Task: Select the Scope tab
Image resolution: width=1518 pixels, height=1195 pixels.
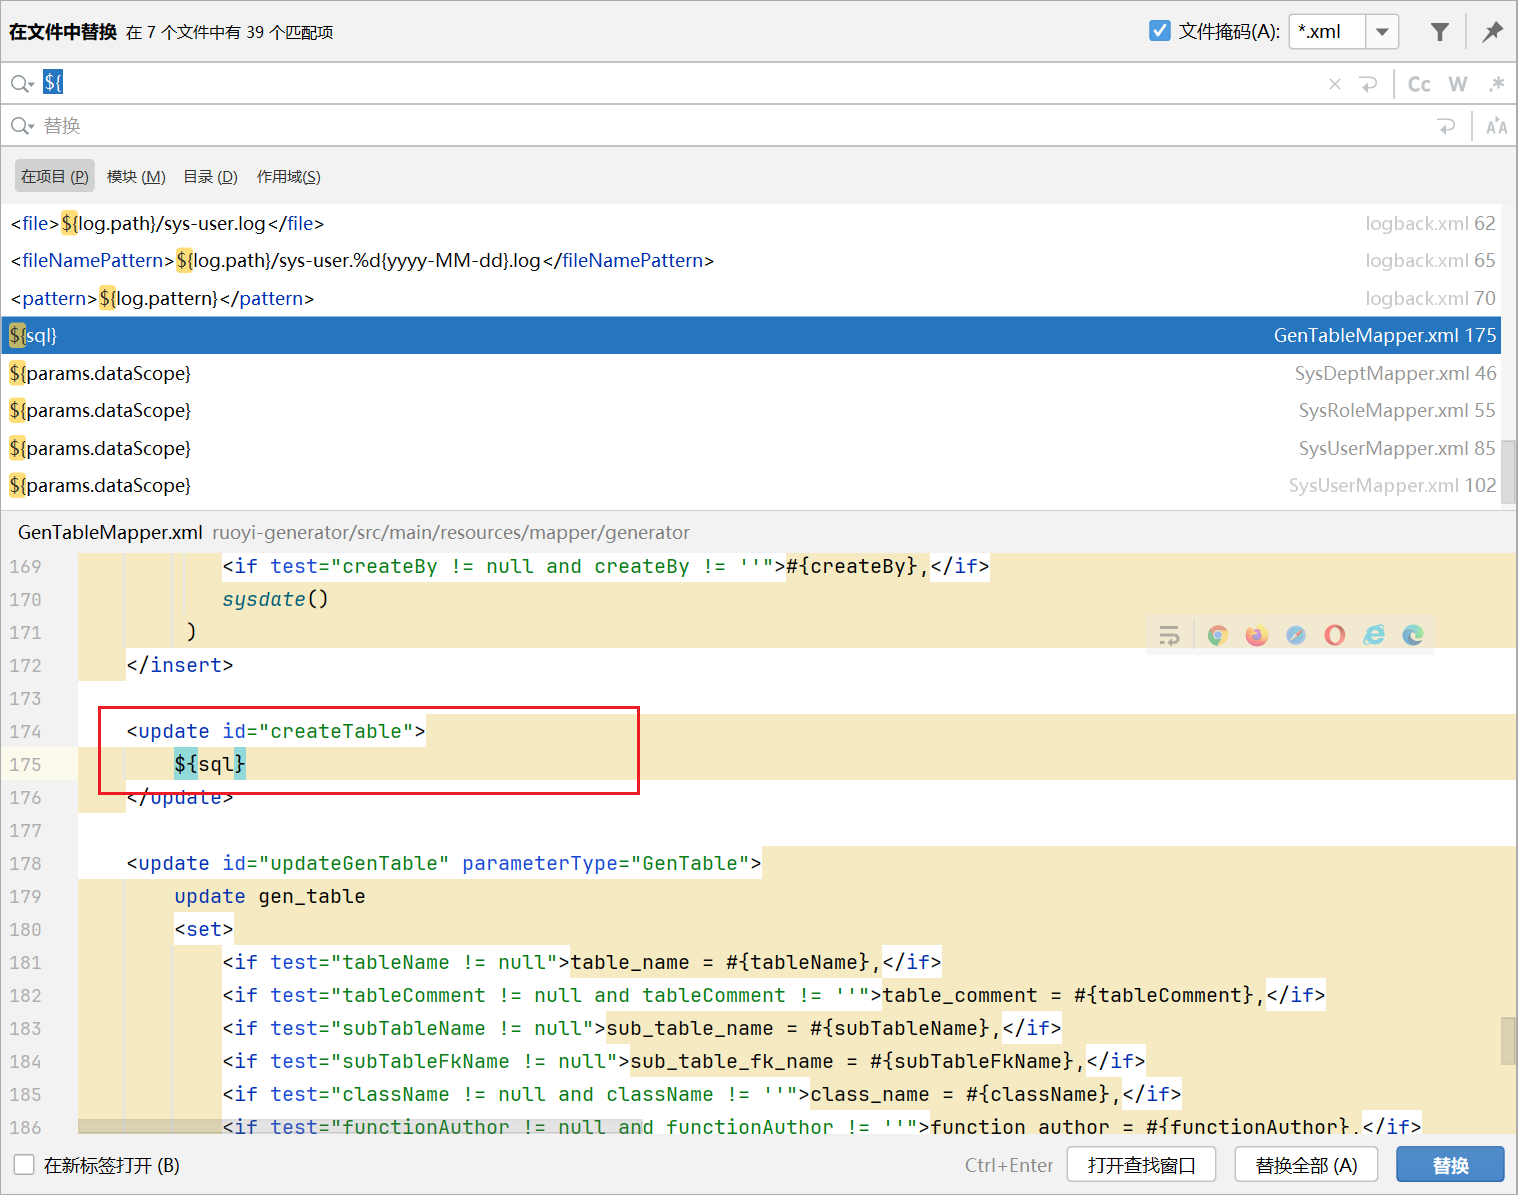Action: [x=288, y=176]
